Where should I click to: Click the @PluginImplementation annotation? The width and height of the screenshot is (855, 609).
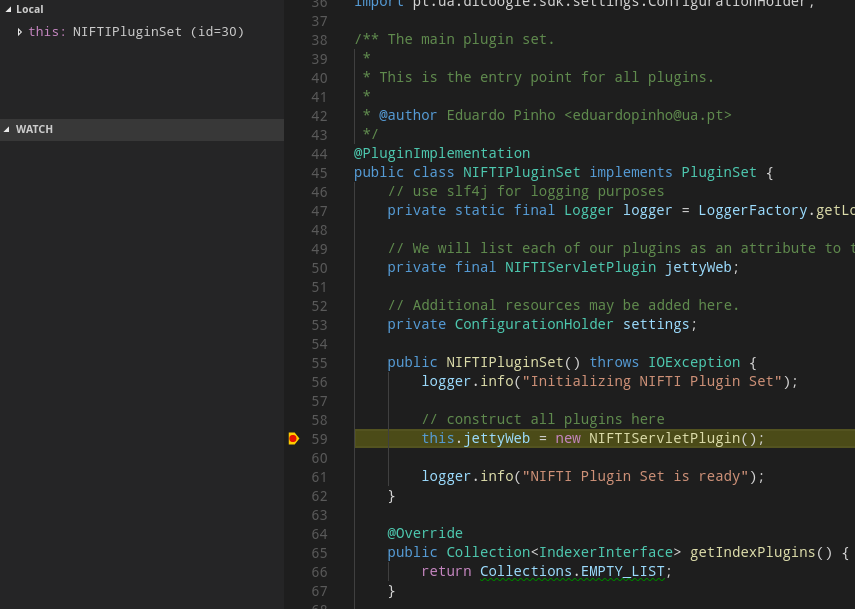[442, 153]
